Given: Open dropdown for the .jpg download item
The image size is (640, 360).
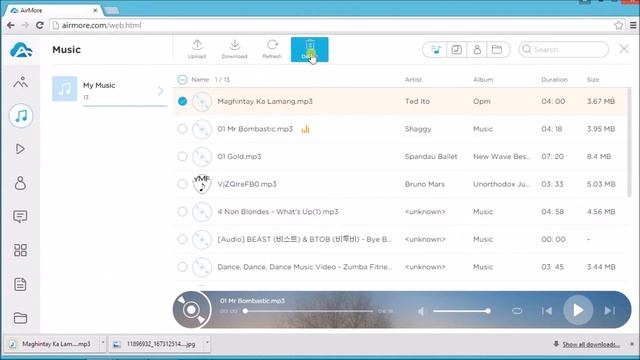Looking at the screenshot, I should (207, 343).
